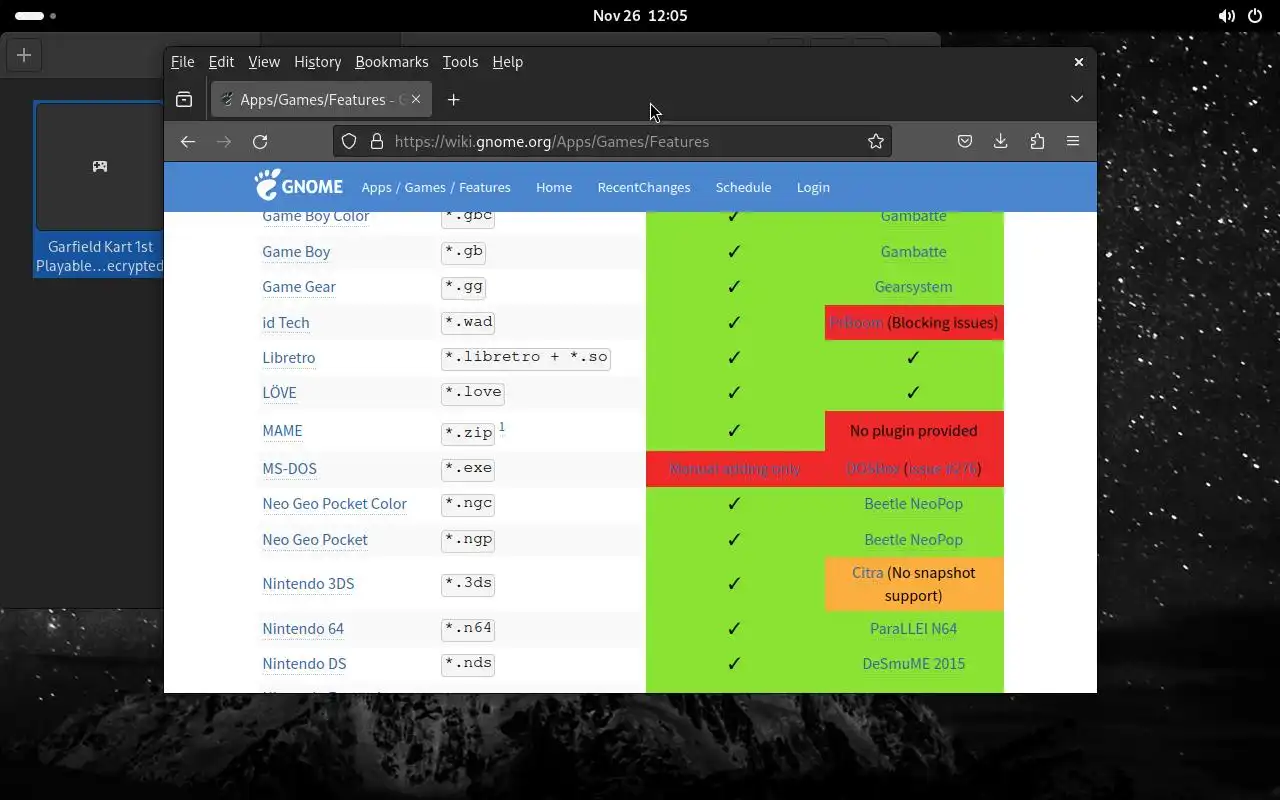
Task: Open the History menu
Action: point(318,62)
